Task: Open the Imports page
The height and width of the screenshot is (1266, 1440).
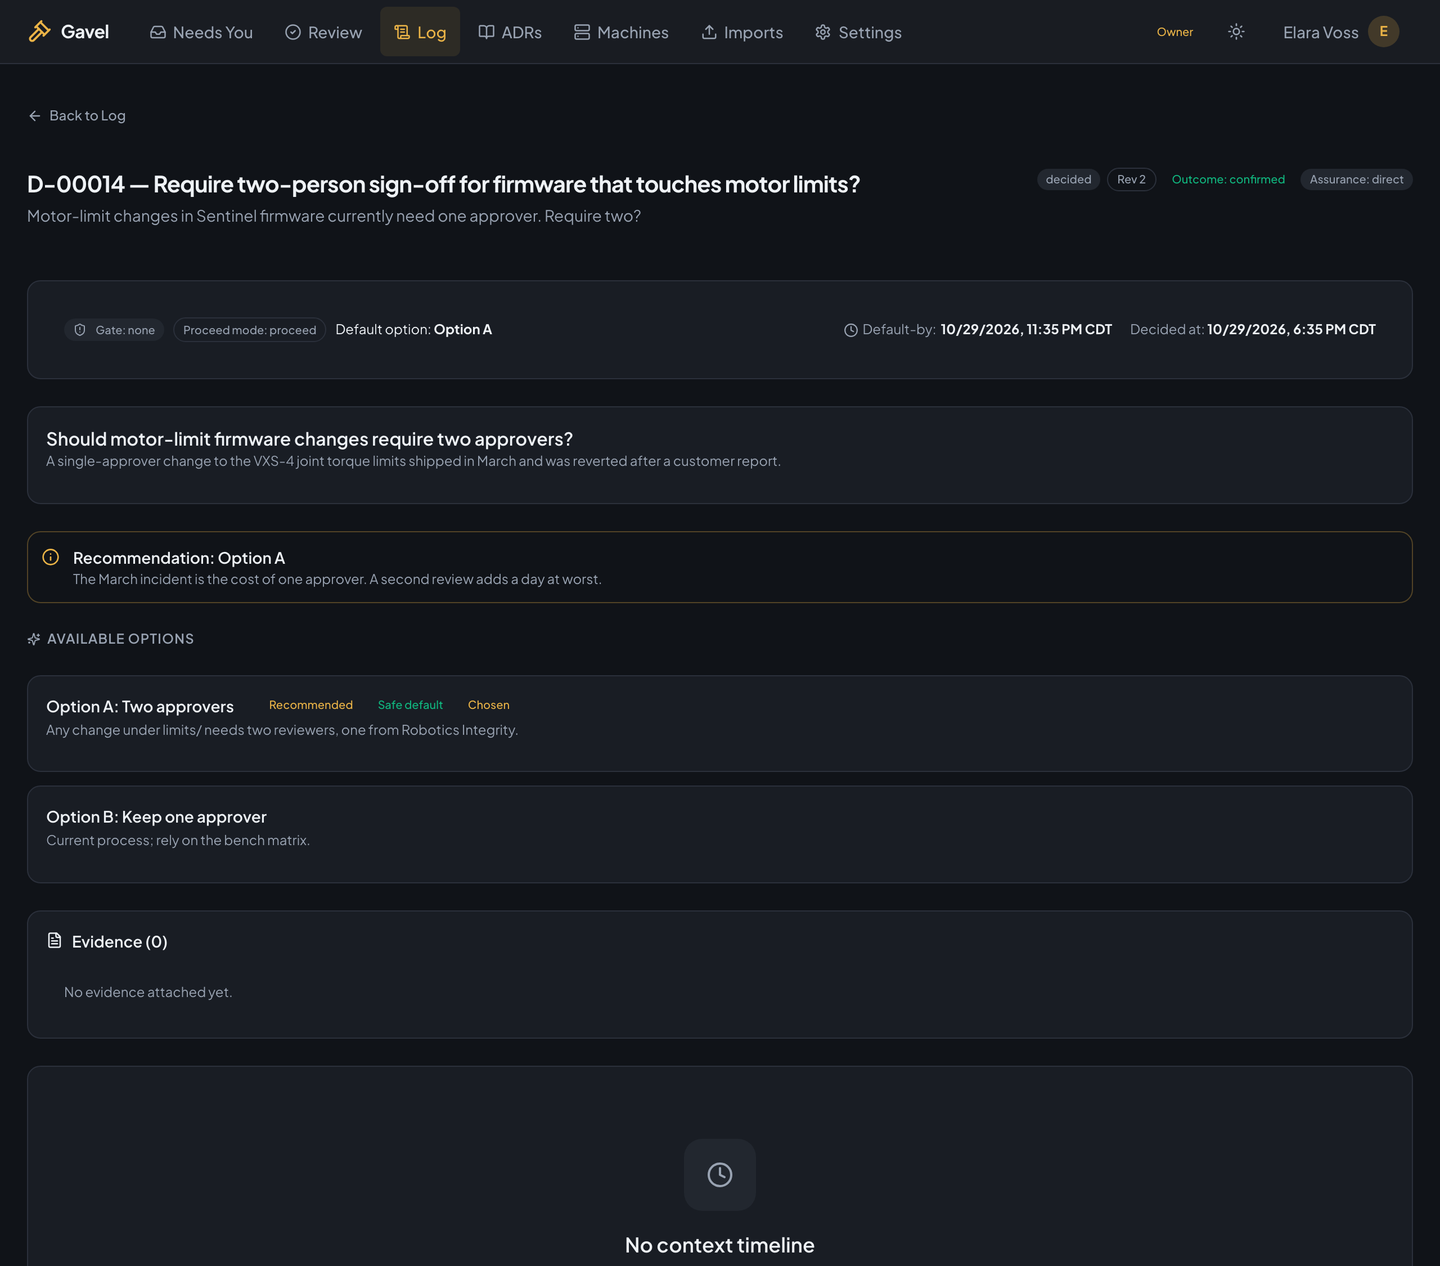Action: [742, 32]
